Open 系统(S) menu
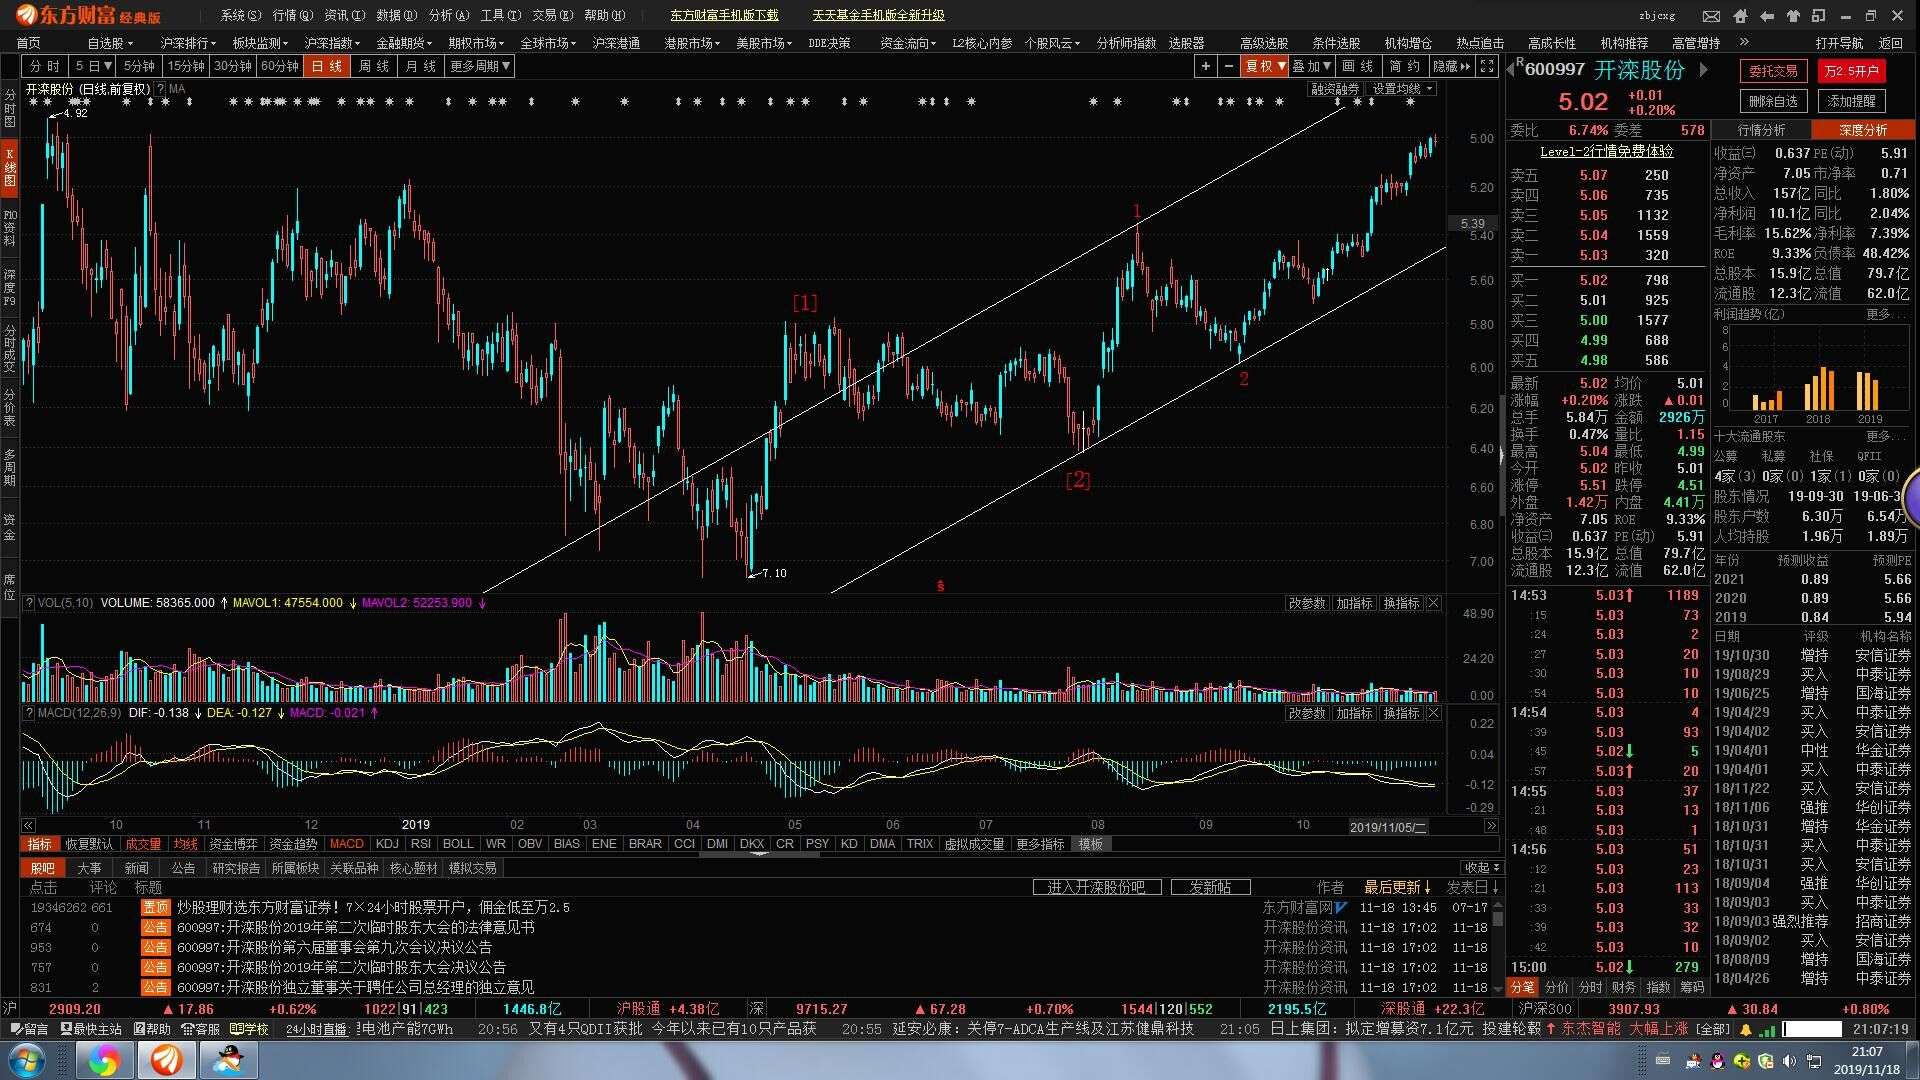The height and width of the screenshot is (1080, 1920). [x=240, y=16]
